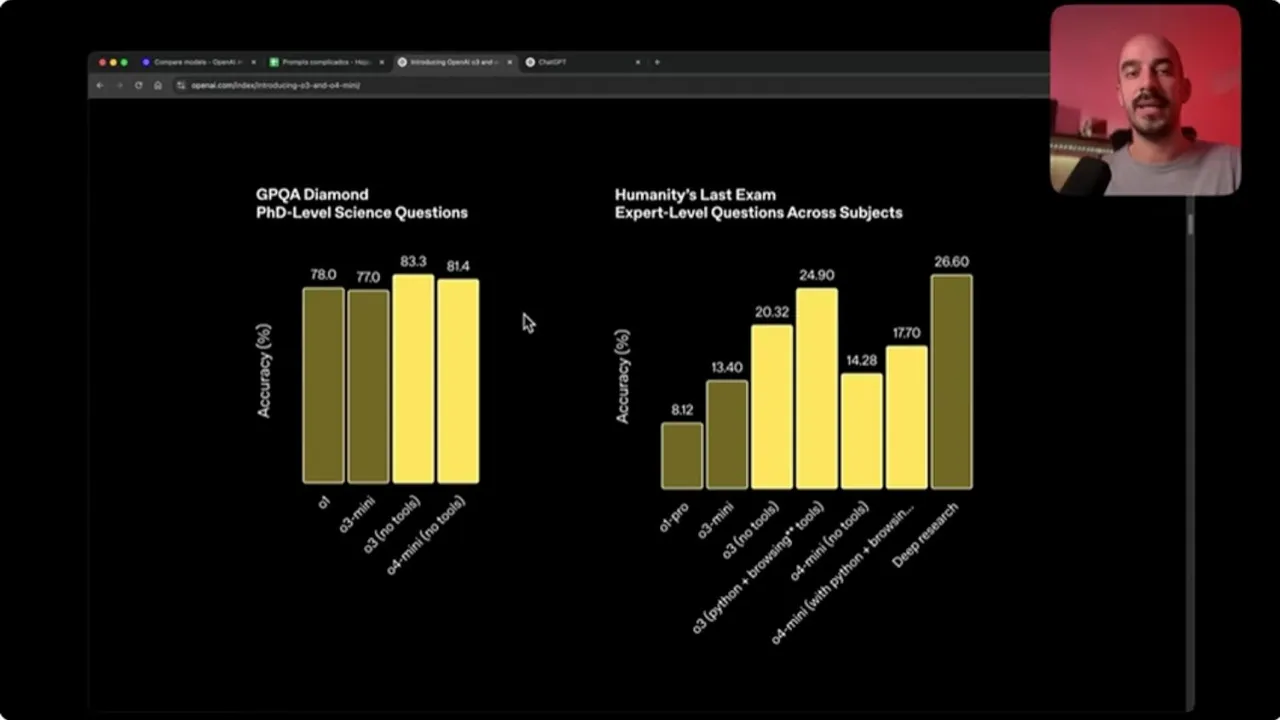Click the '26.60' value label
The image size is (1280, 720).
(952, 261)
